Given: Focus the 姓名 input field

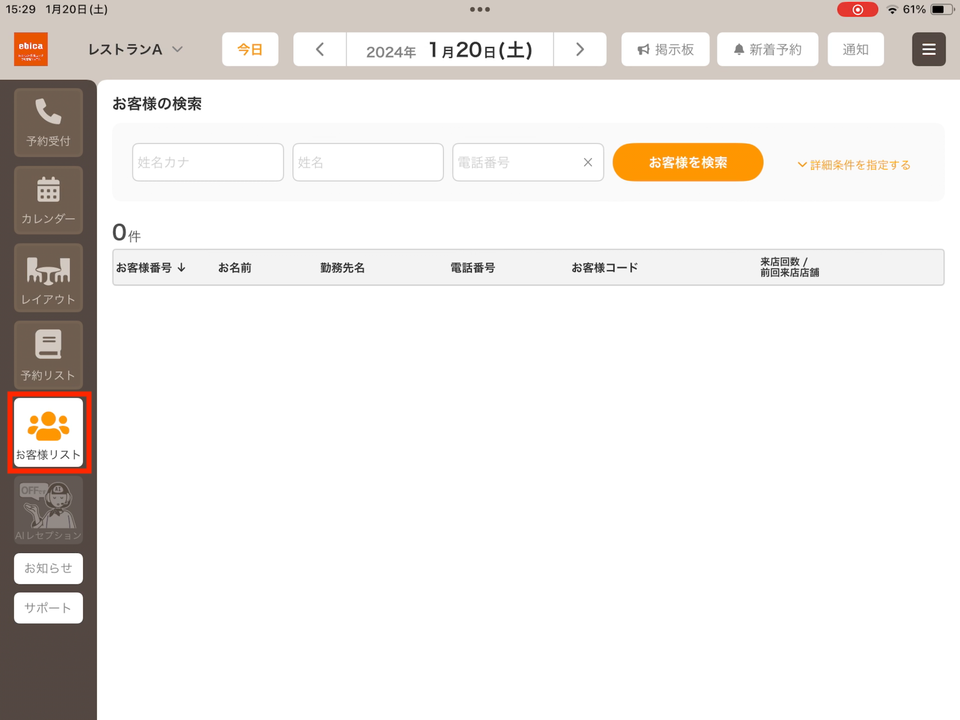Looking at the screenshot, I should coord(368,162).
